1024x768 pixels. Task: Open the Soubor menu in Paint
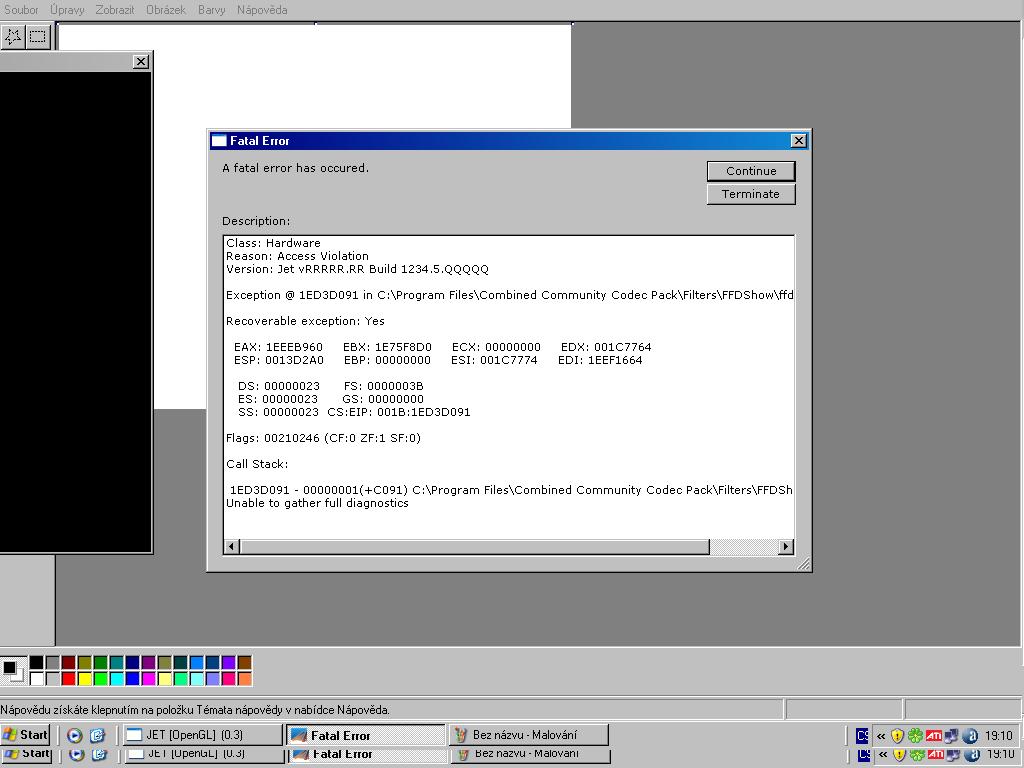[x=21, y=10]
